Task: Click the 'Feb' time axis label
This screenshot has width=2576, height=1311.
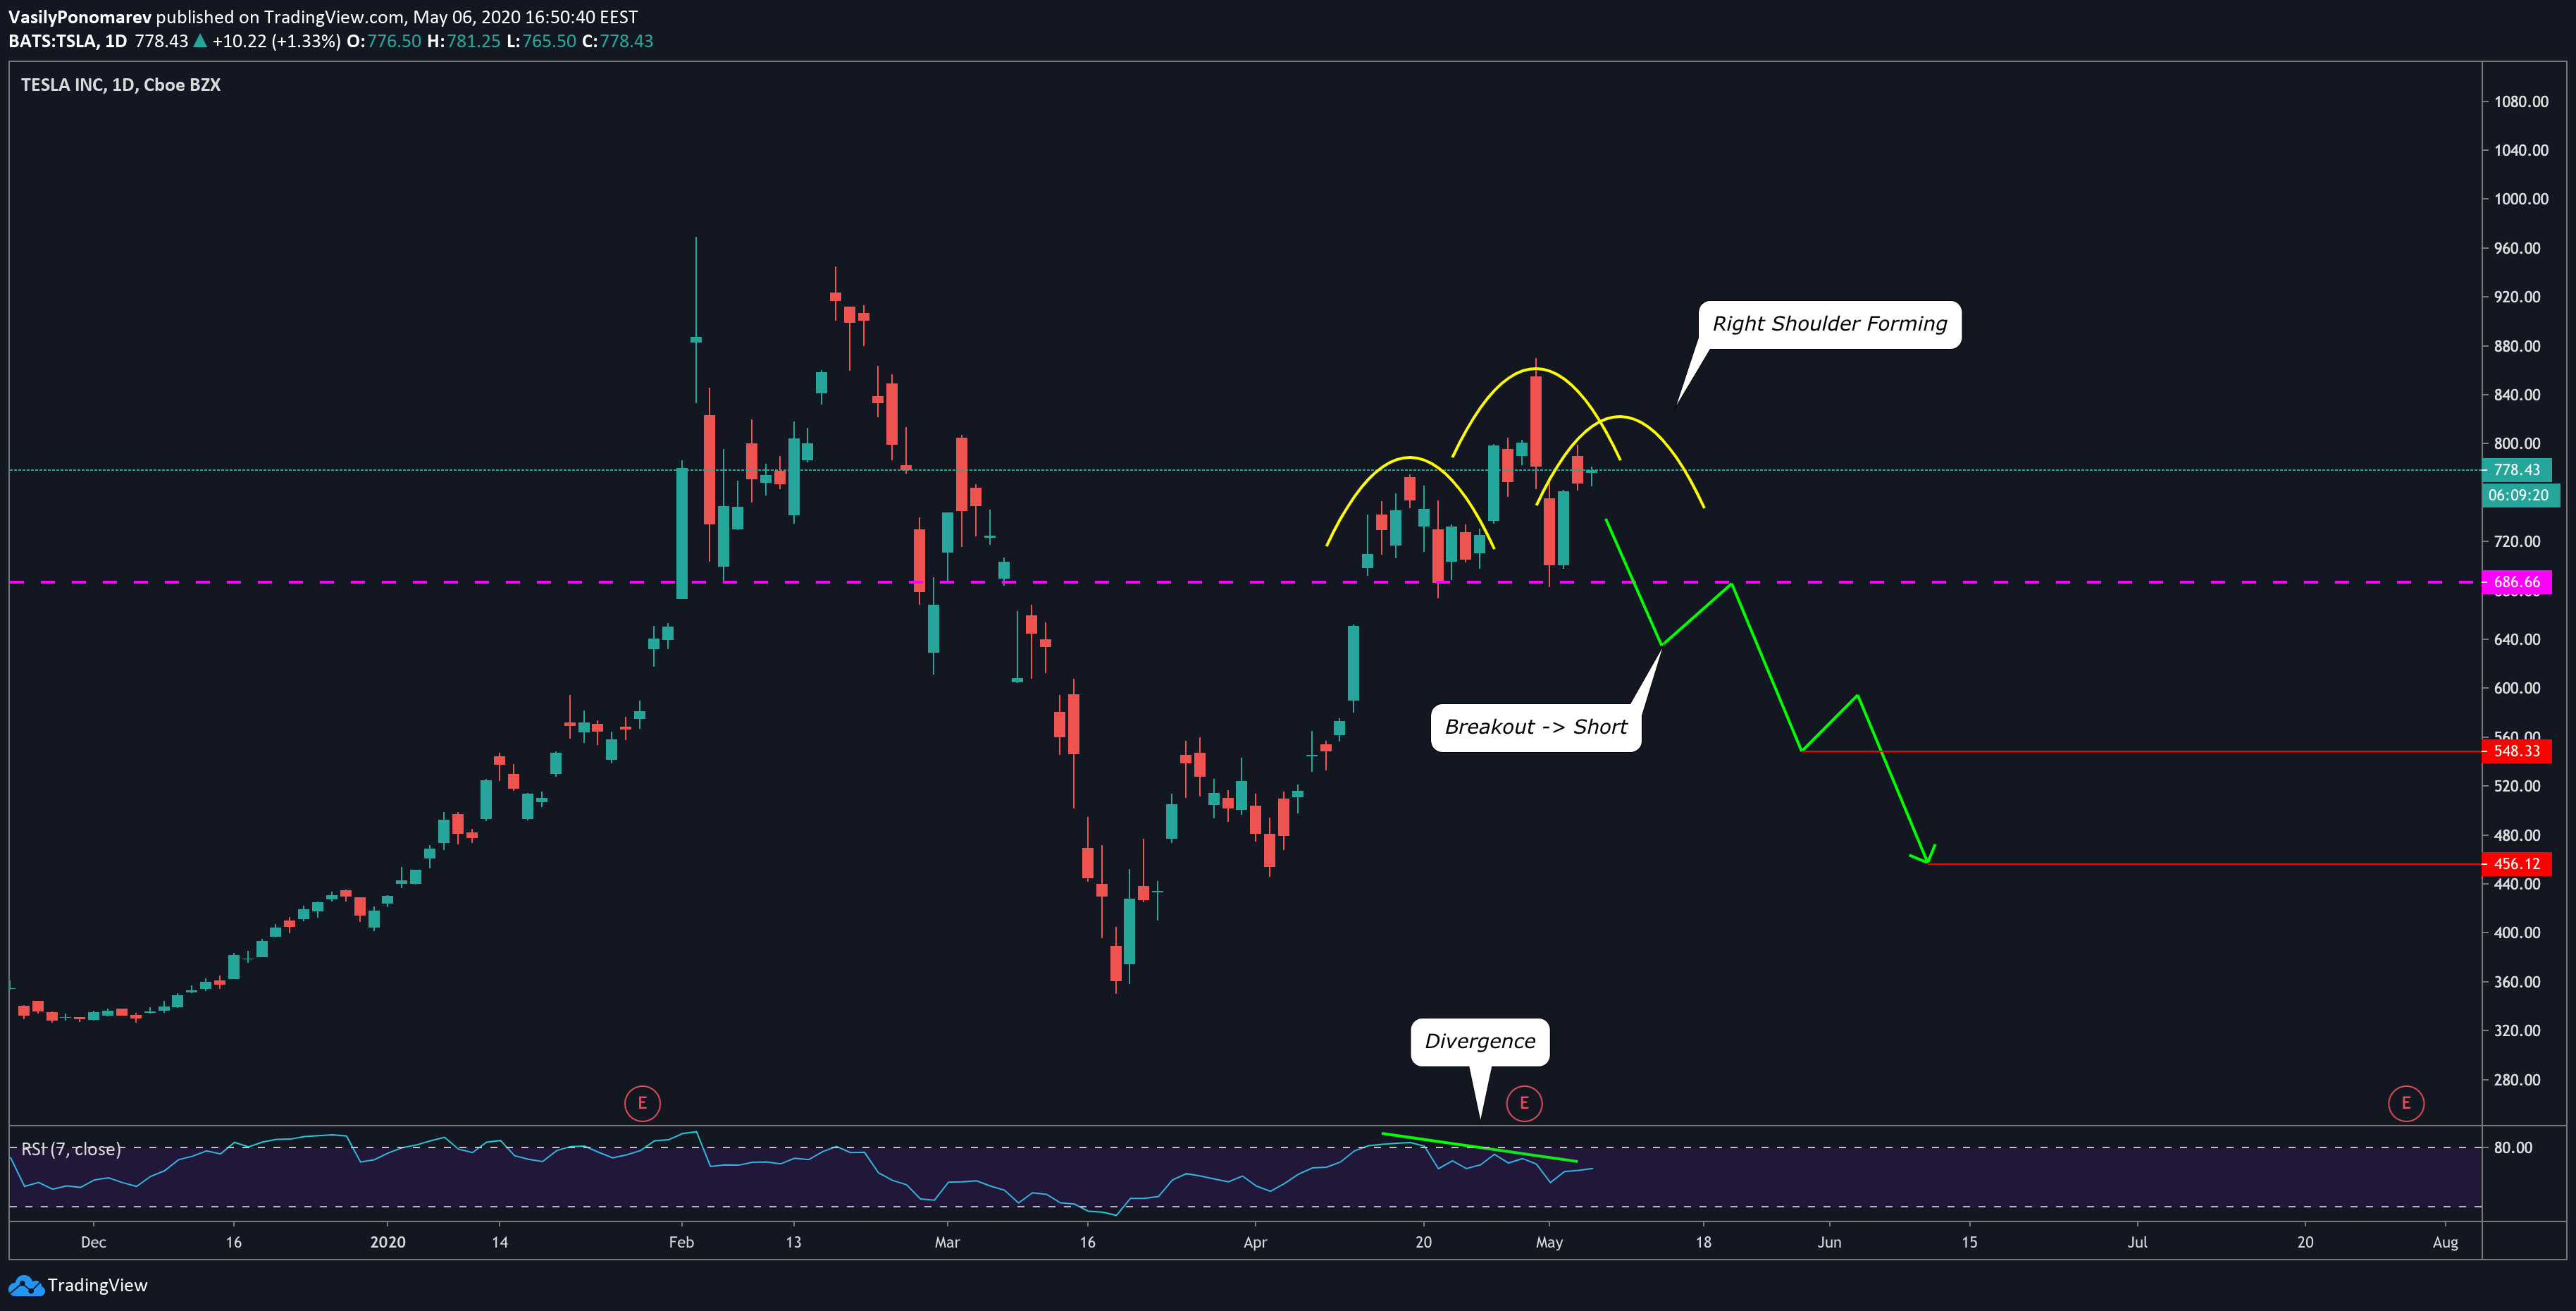Action: 681,1242
